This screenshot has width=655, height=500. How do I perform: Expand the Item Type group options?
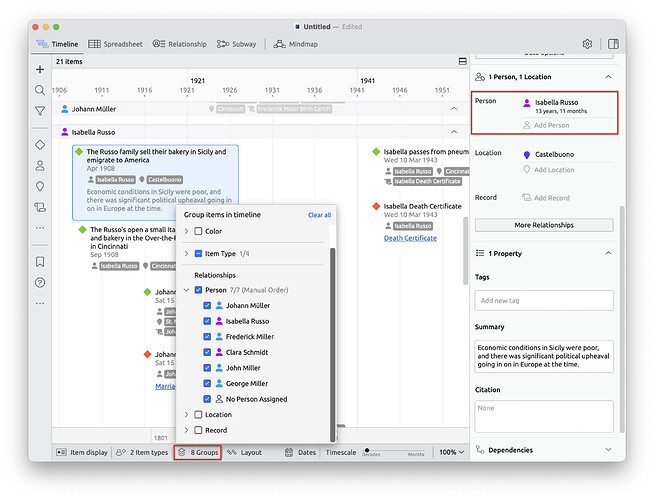click(186, 254)
